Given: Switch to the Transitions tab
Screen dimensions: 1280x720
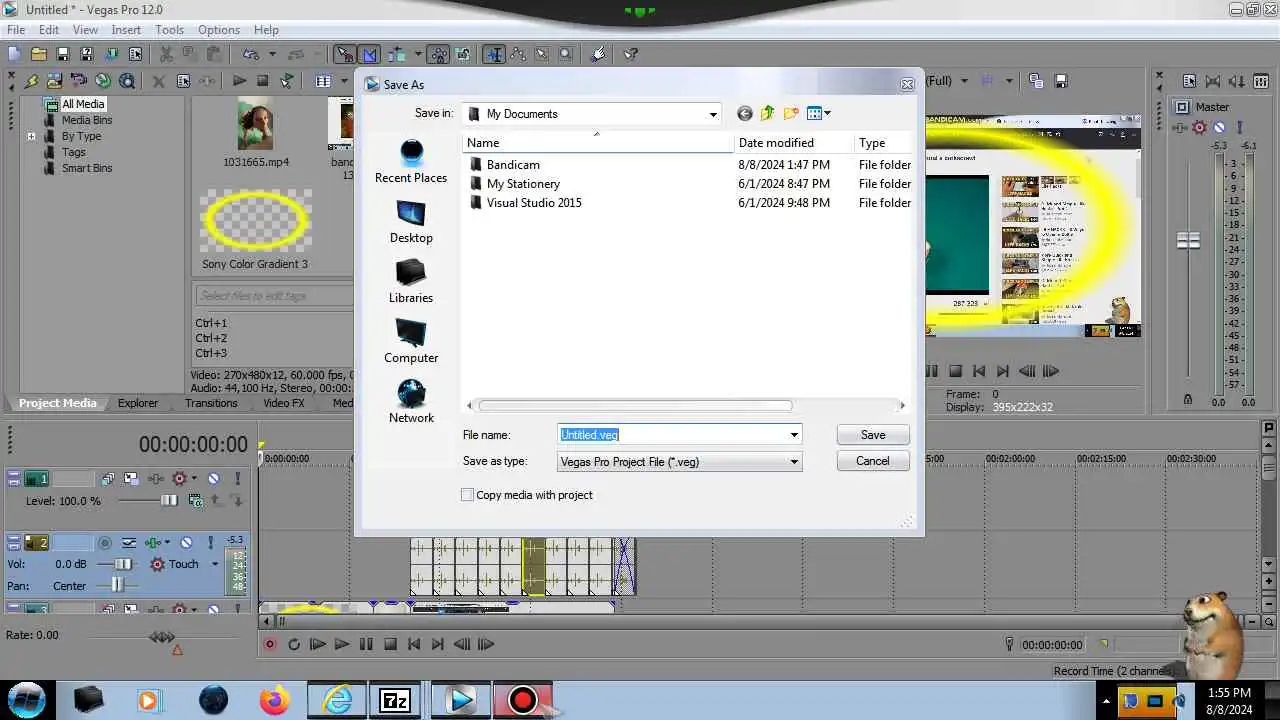Looking at the screenshot, I should [211, 403].
